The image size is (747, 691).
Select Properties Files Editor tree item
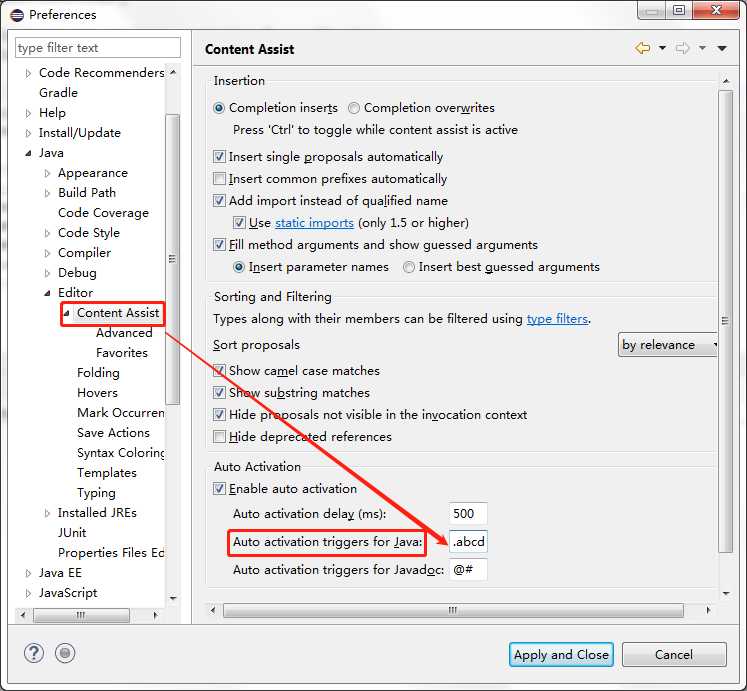click(111, 553)
